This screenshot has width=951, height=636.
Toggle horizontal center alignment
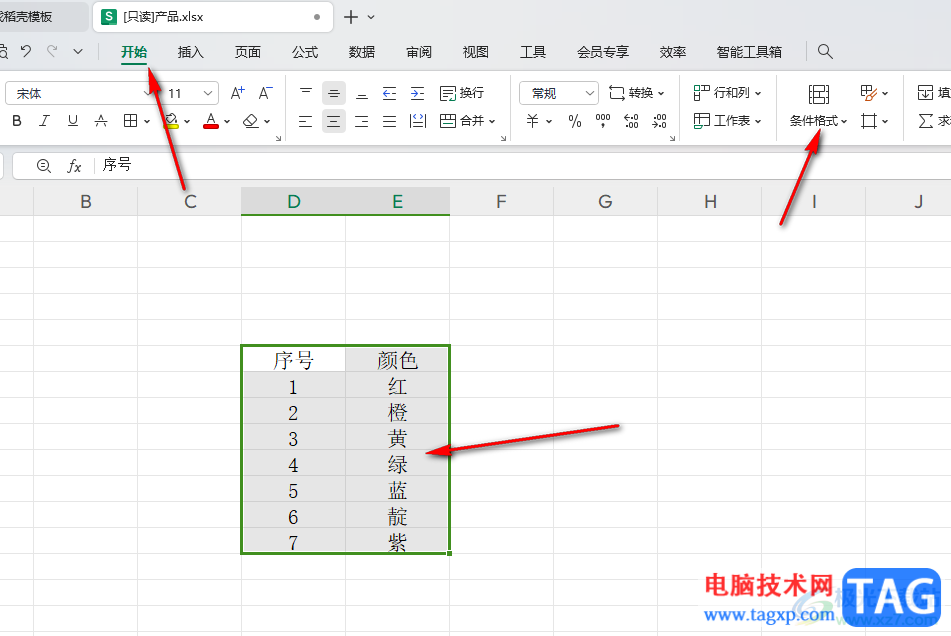point(334,121)
